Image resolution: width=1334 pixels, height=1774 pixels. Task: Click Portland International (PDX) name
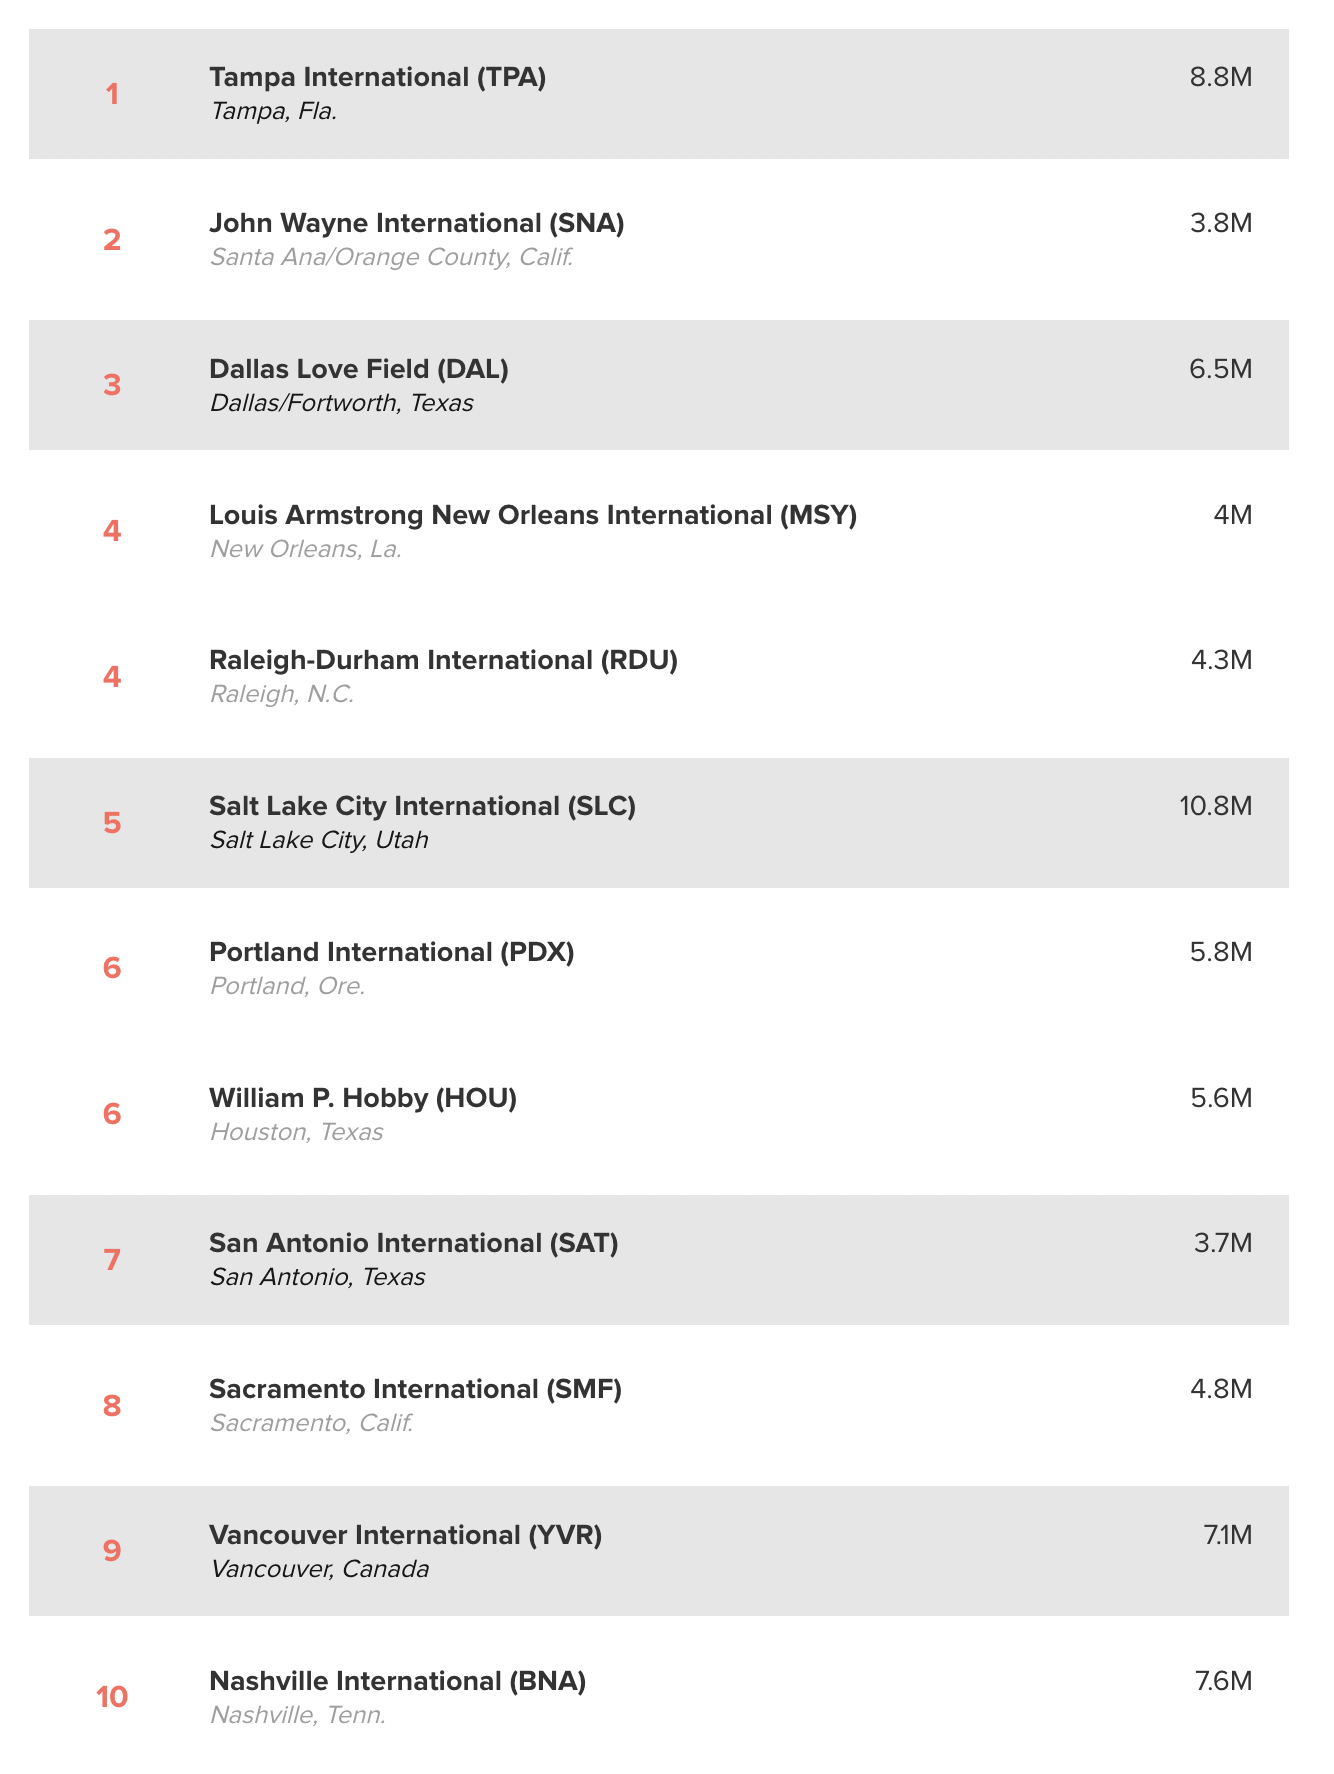pos(391,952)
